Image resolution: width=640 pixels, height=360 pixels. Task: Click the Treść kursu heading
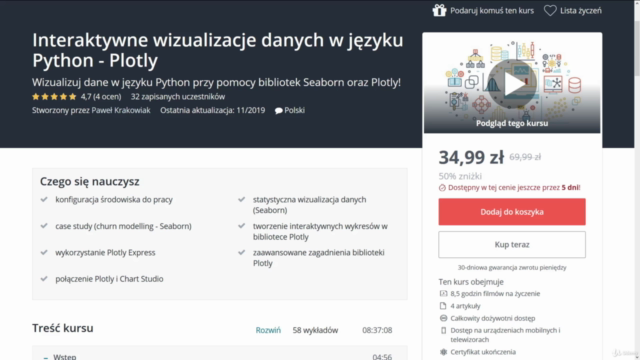click(x=63, y=328)
